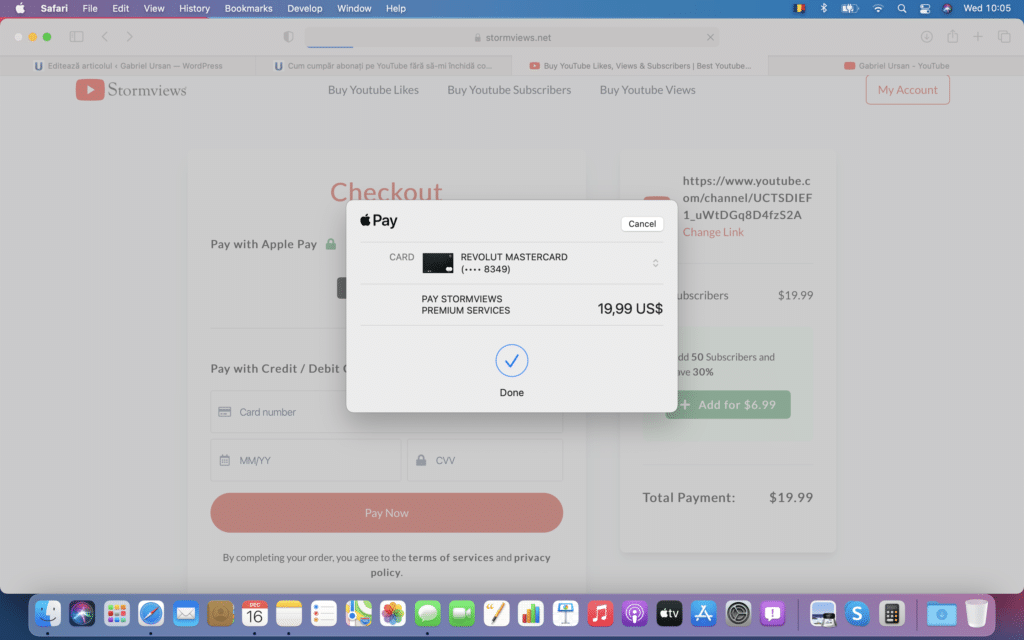The height and width of the screenshot is (640, 1024).
Task: Open Mail from the Dock
Action: point(185,614)
